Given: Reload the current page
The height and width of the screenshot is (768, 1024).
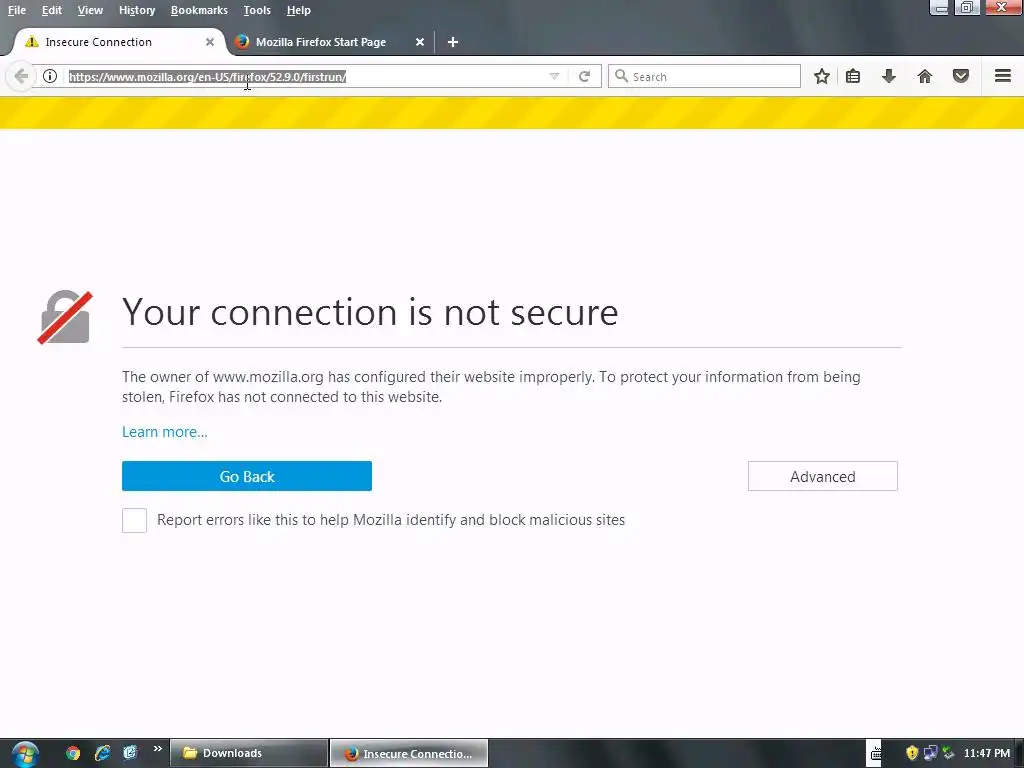Looking at the screenshot, I should click(x=584, y=76).
